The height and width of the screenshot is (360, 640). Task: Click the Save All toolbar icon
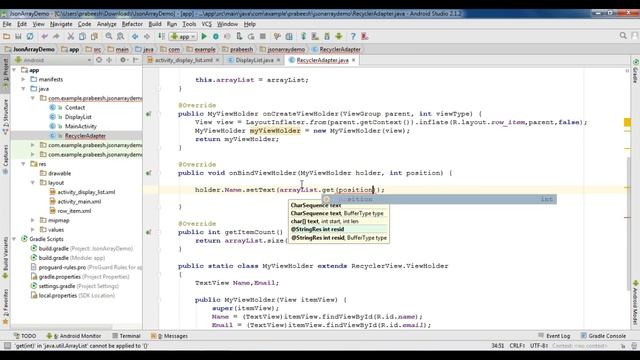click(x=18, y=36)
